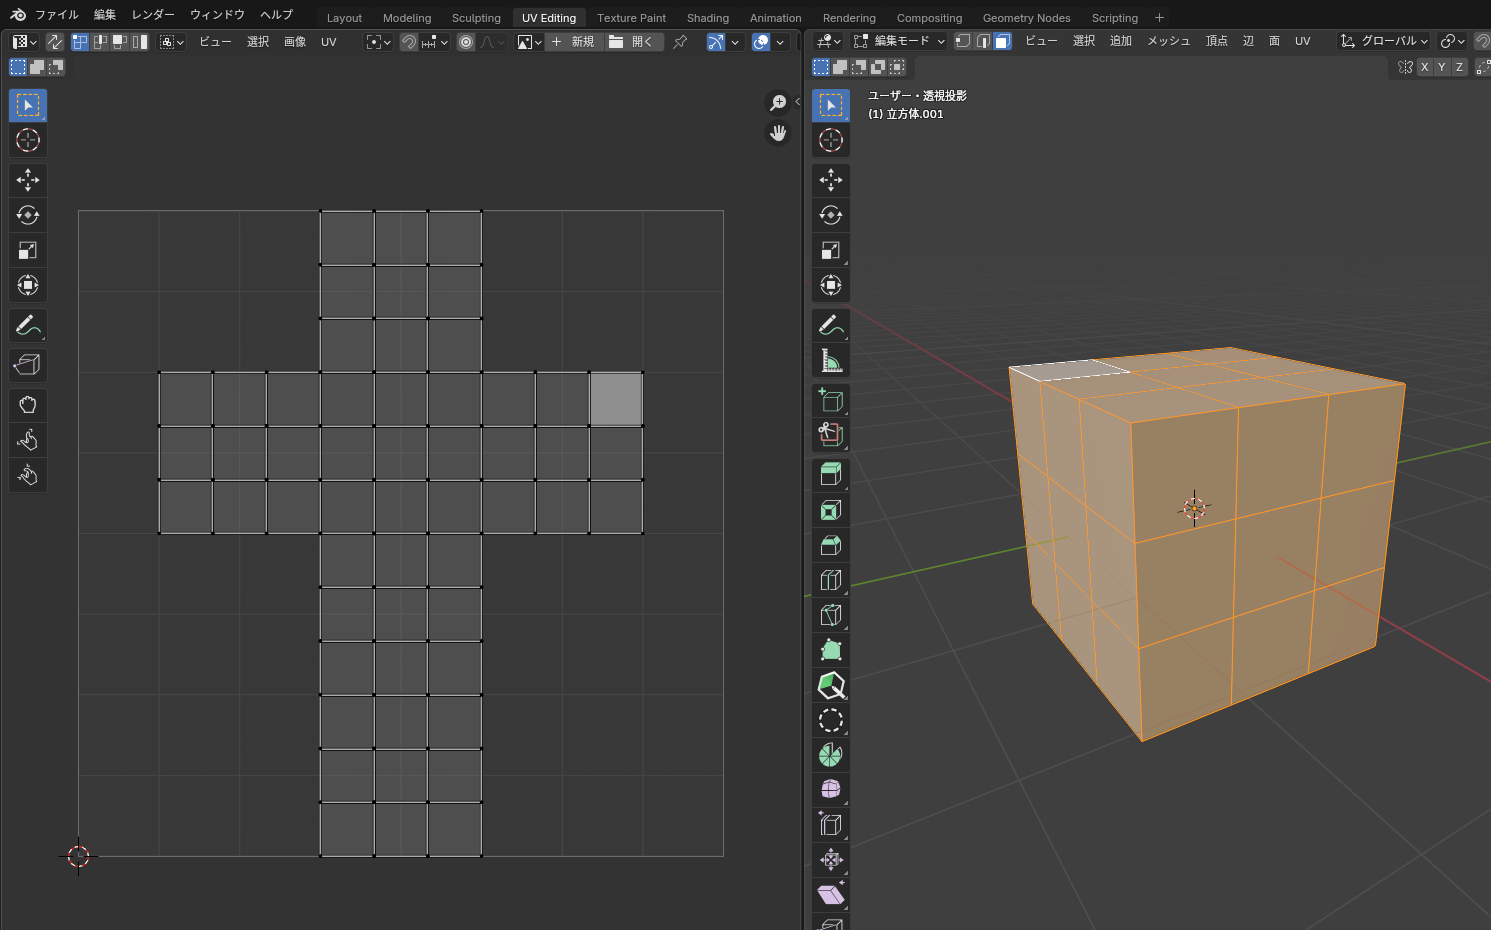Choose the UV Grab sculpt tool

28,405
